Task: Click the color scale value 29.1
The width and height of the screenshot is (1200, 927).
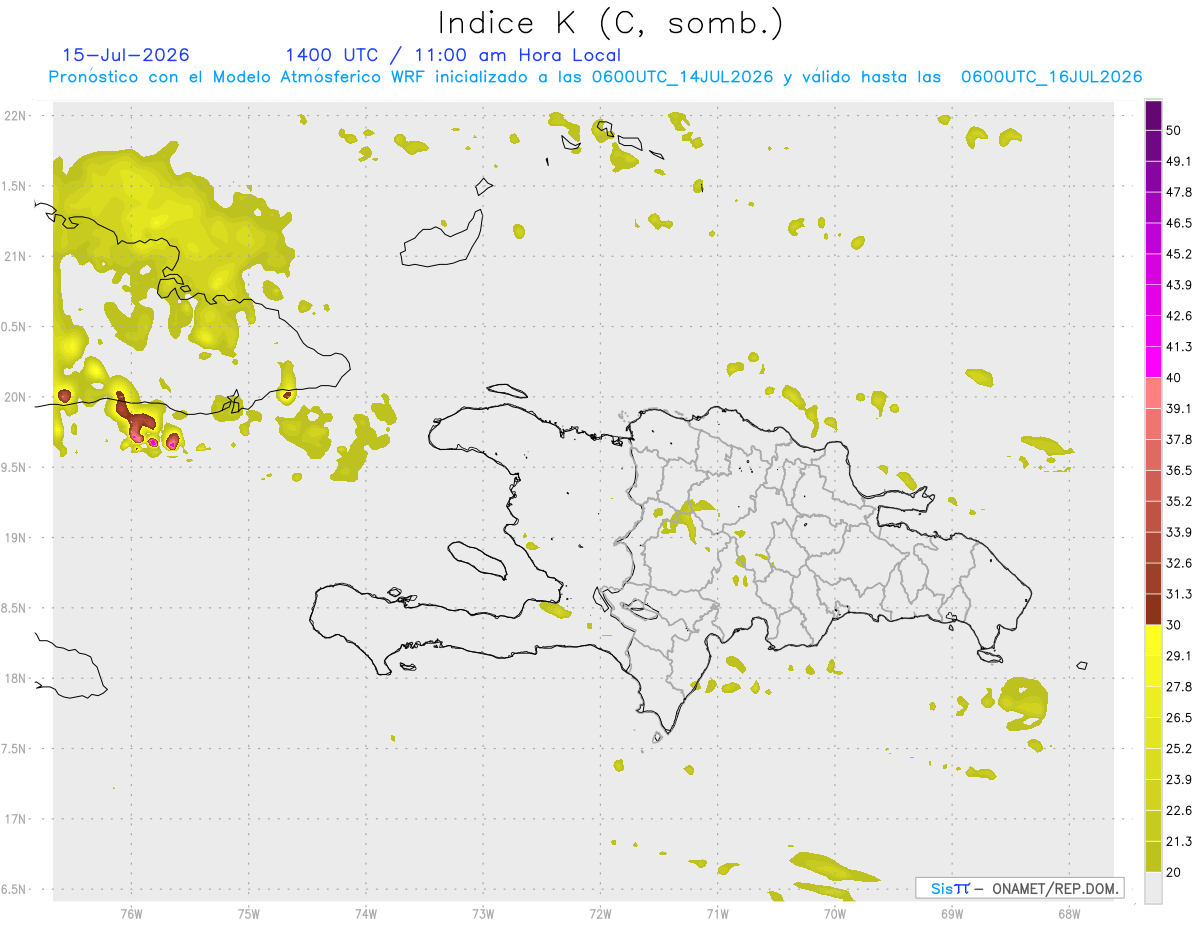Action: point(1179,655)
